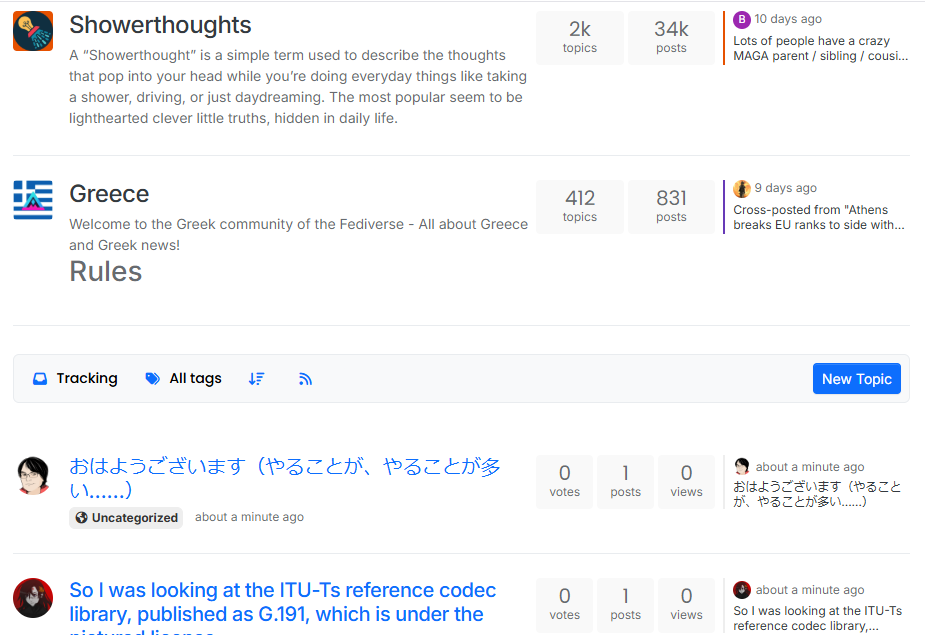Image resolution: width=925 pixels, height=635 pixels.
Task: Click the globe icon on the Uncategorized badge
Action: tap(81, 517)
